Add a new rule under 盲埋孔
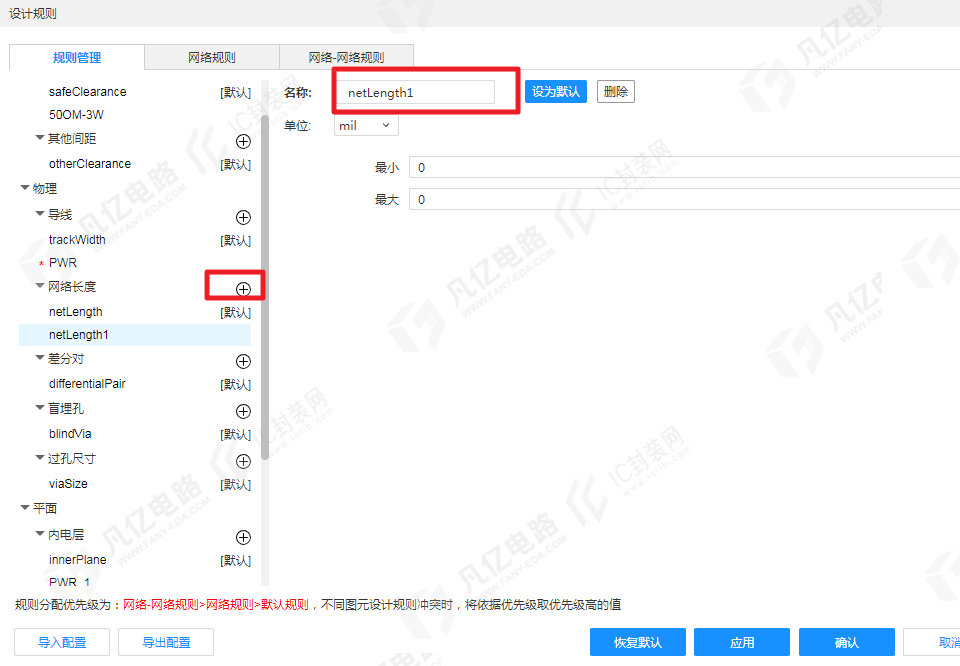 pyautogui.click(x=243, y=411)
